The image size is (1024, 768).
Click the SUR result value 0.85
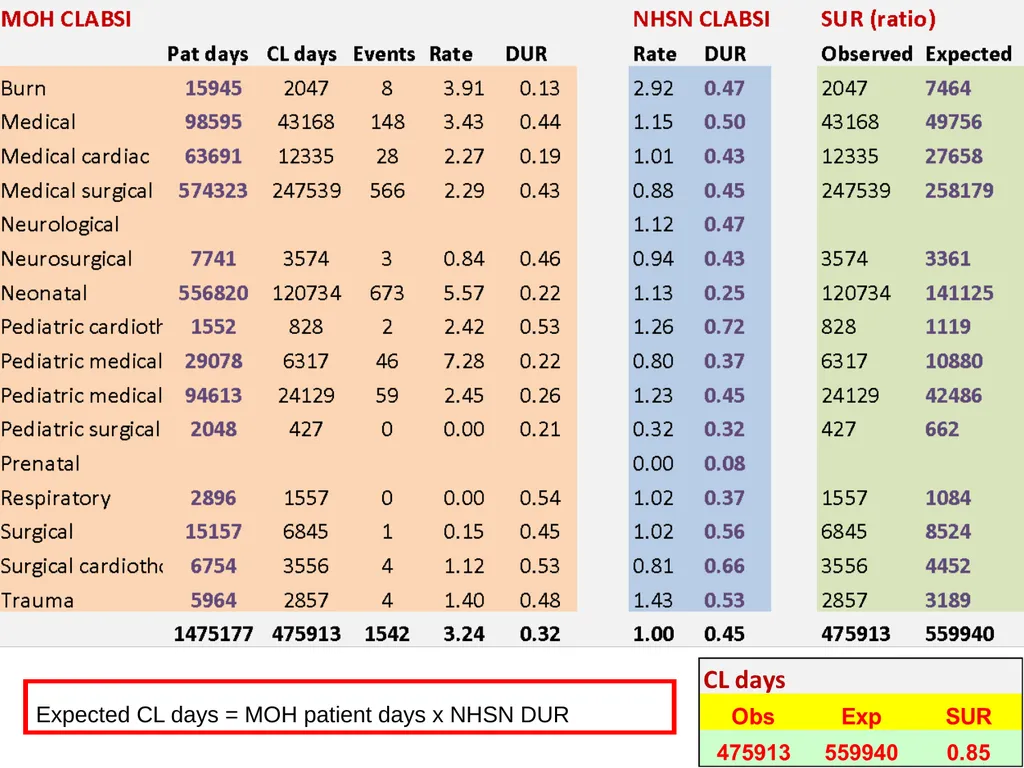coord(968,753)
